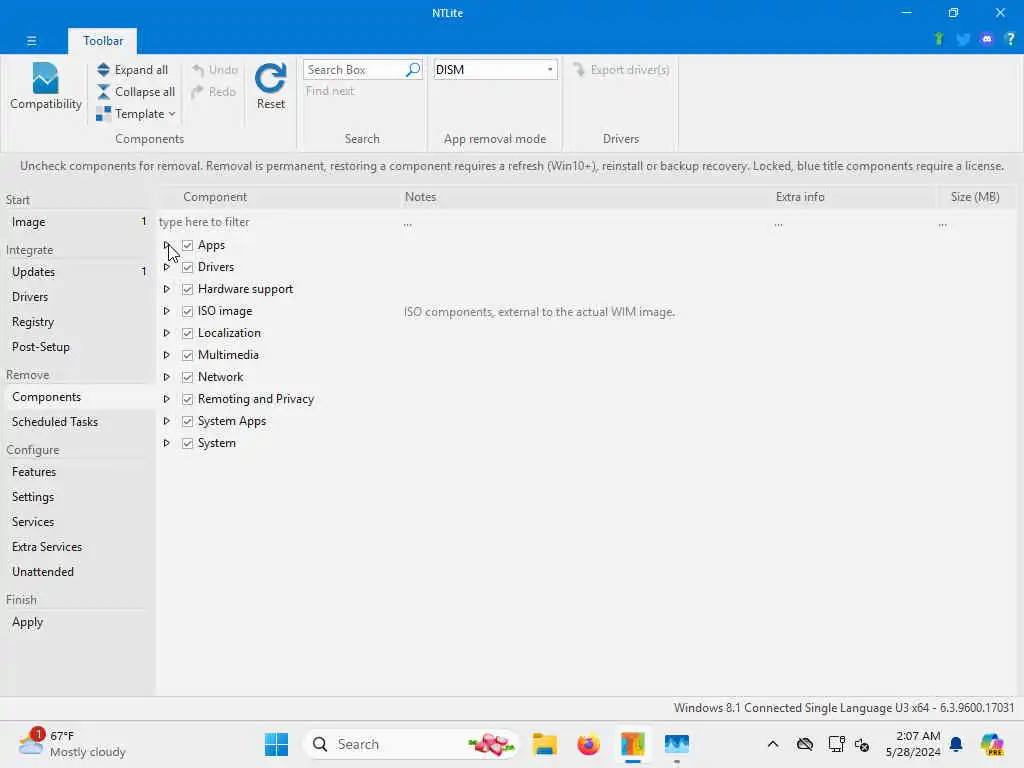Screen dimensions: 1024x768
Task: Uncheck the Multimedia checkbox
Action: pos(187,355)
